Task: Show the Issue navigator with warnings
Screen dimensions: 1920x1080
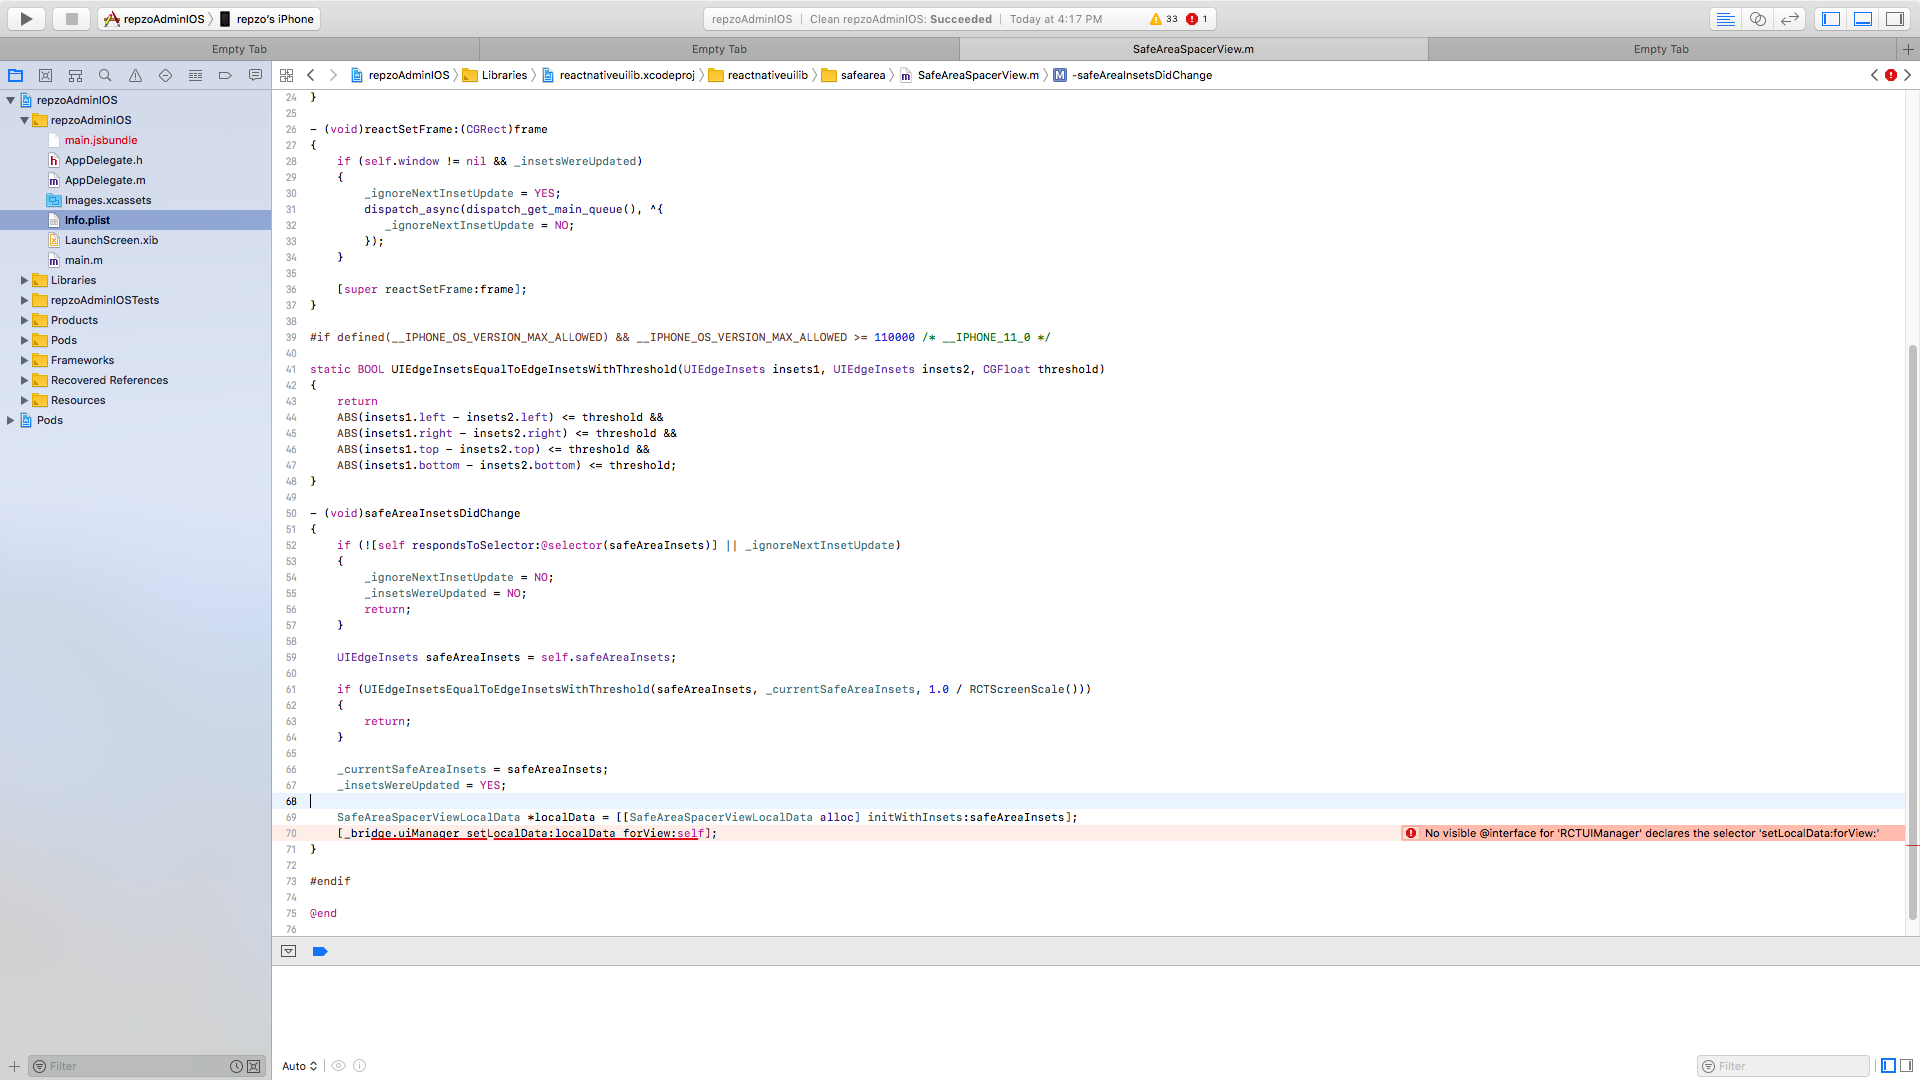Action: (135, 75)
